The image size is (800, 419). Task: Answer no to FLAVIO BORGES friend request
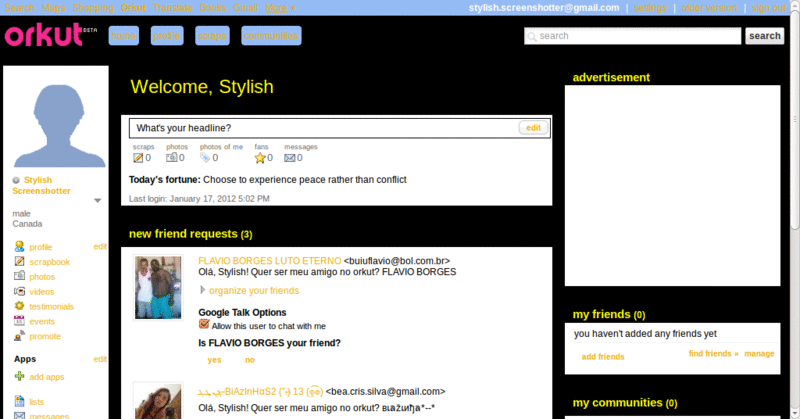(249, 360)
